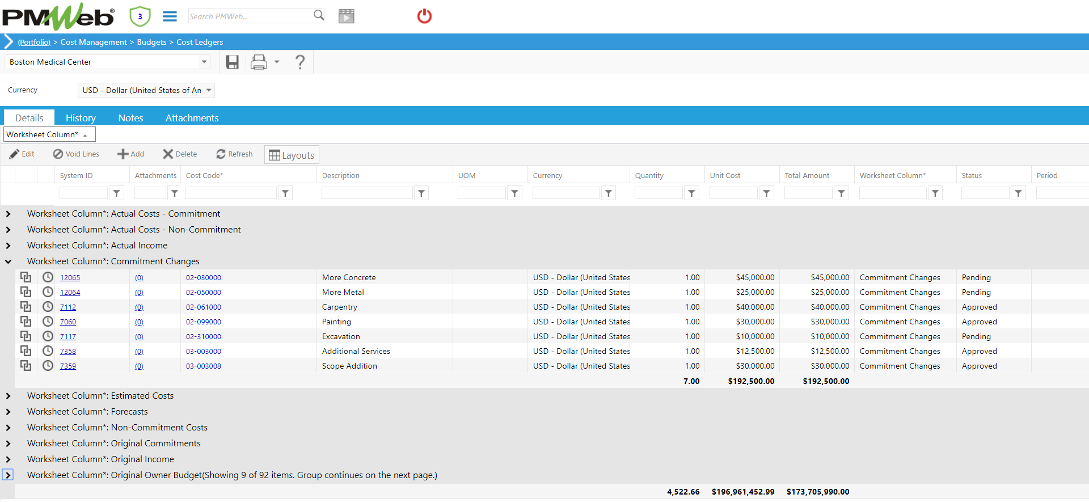Click the filter icon for Cost Code column
The width and height of the screenshot is (1089, 502).
(x=285, y=193)
